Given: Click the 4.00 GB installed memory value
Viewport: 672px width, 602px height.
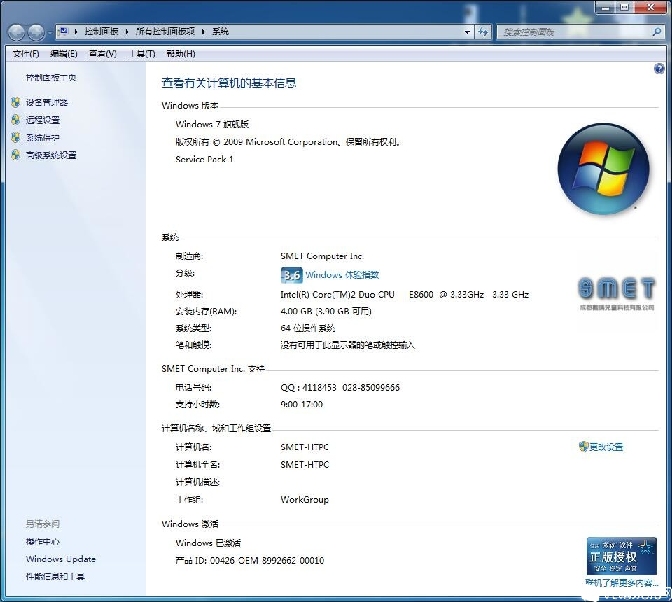Looking at the screenshot, I should click(326, 311).
